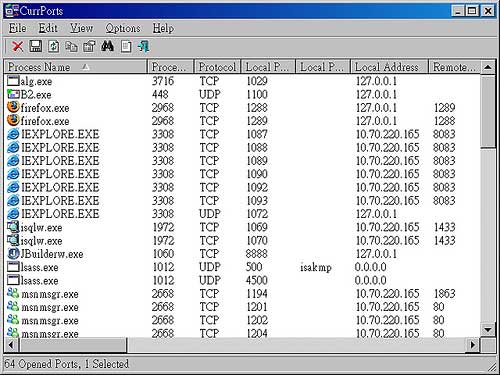Click the horizontal scrollbar left arrow
The width and height of the screenshot is (500, 375).
(x=11, y=345)
